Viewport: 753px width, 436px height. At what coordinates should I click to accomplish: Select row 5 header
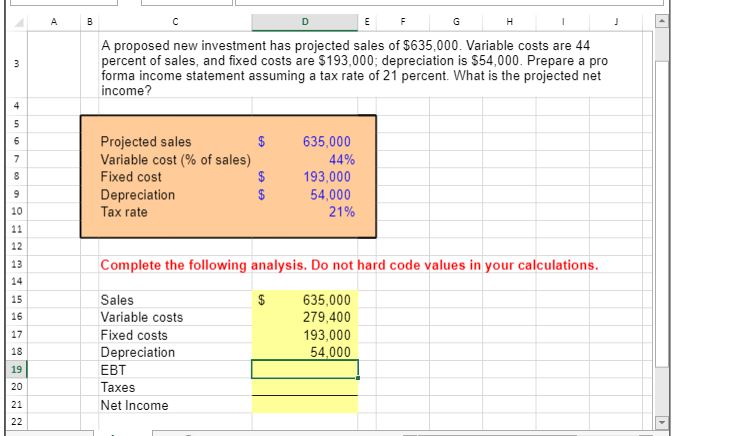click(17, 124)
